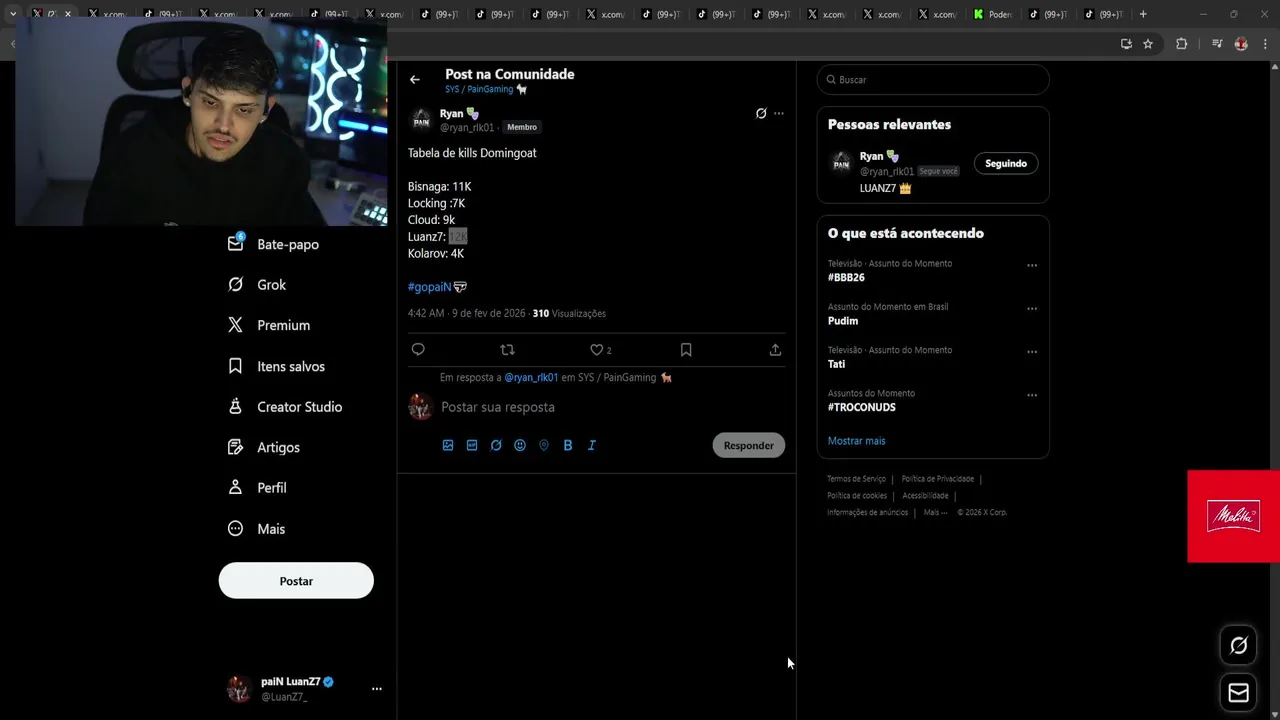Viewport: 1280px width, 720px height.
Task: Open Chrome profile avatar in toolbar
Action: click(x=1241, y=44)
